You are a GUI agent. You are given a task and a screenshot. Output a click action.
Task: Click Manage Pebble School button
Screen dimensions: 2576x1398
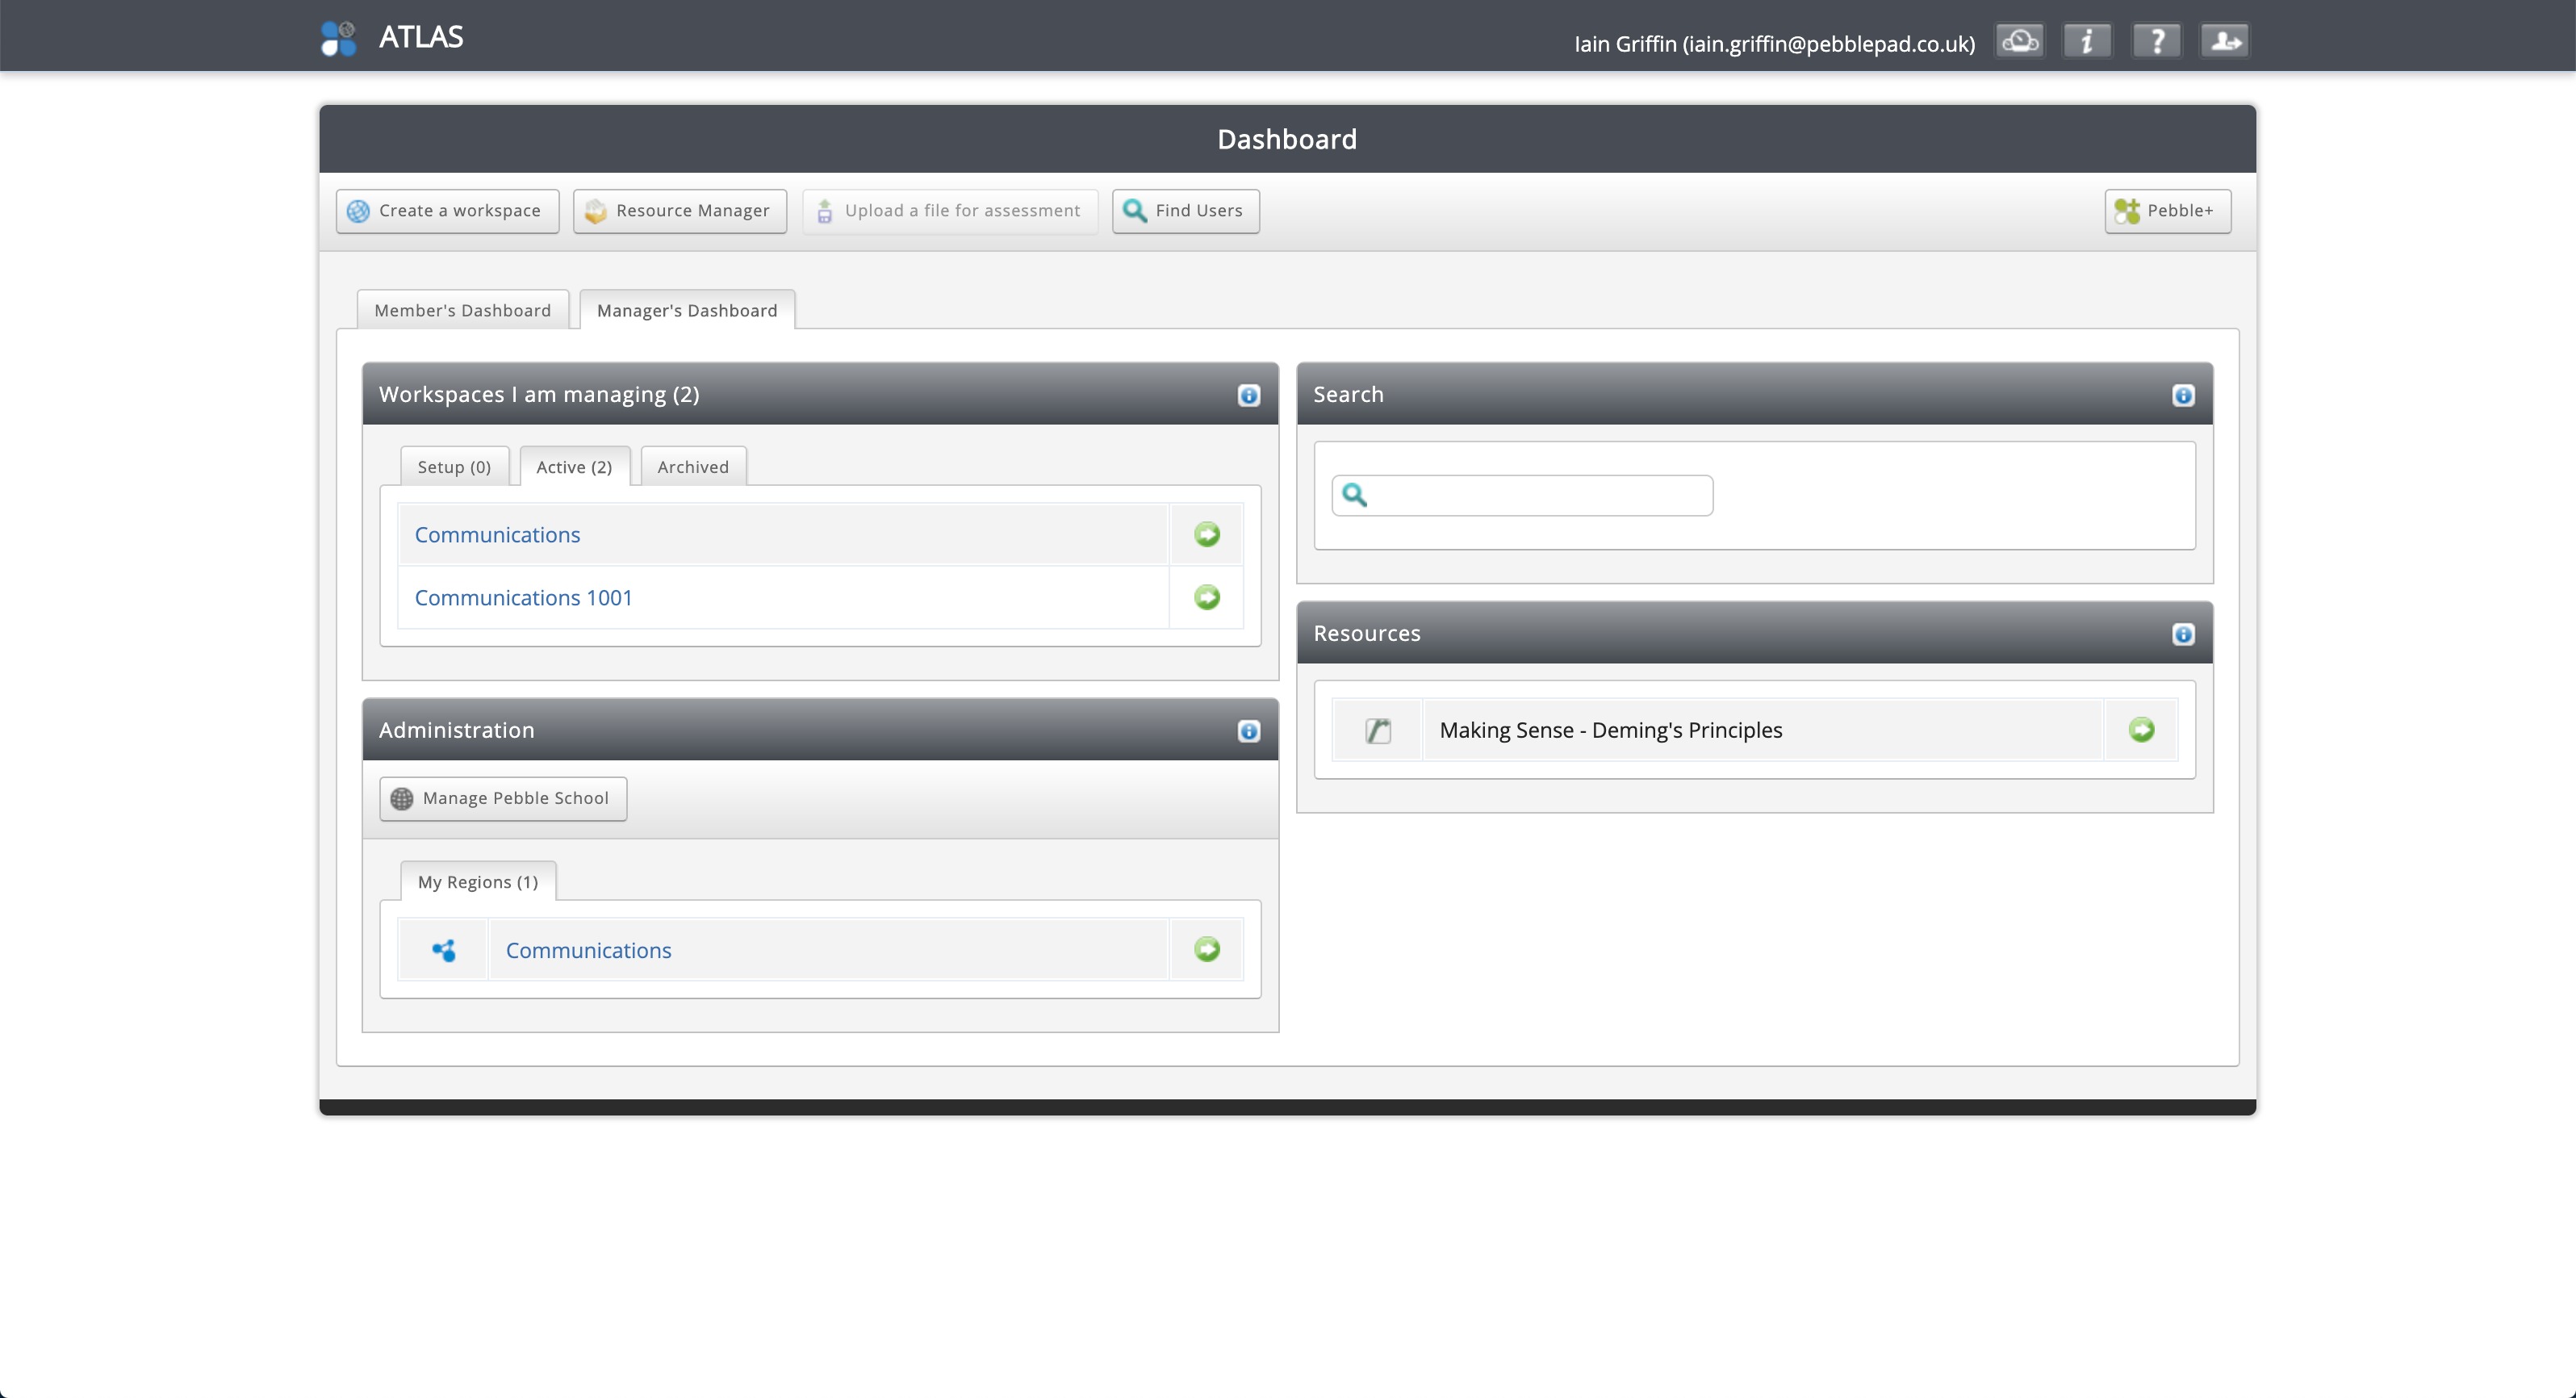pyautogui.click(x=503, y=798)
